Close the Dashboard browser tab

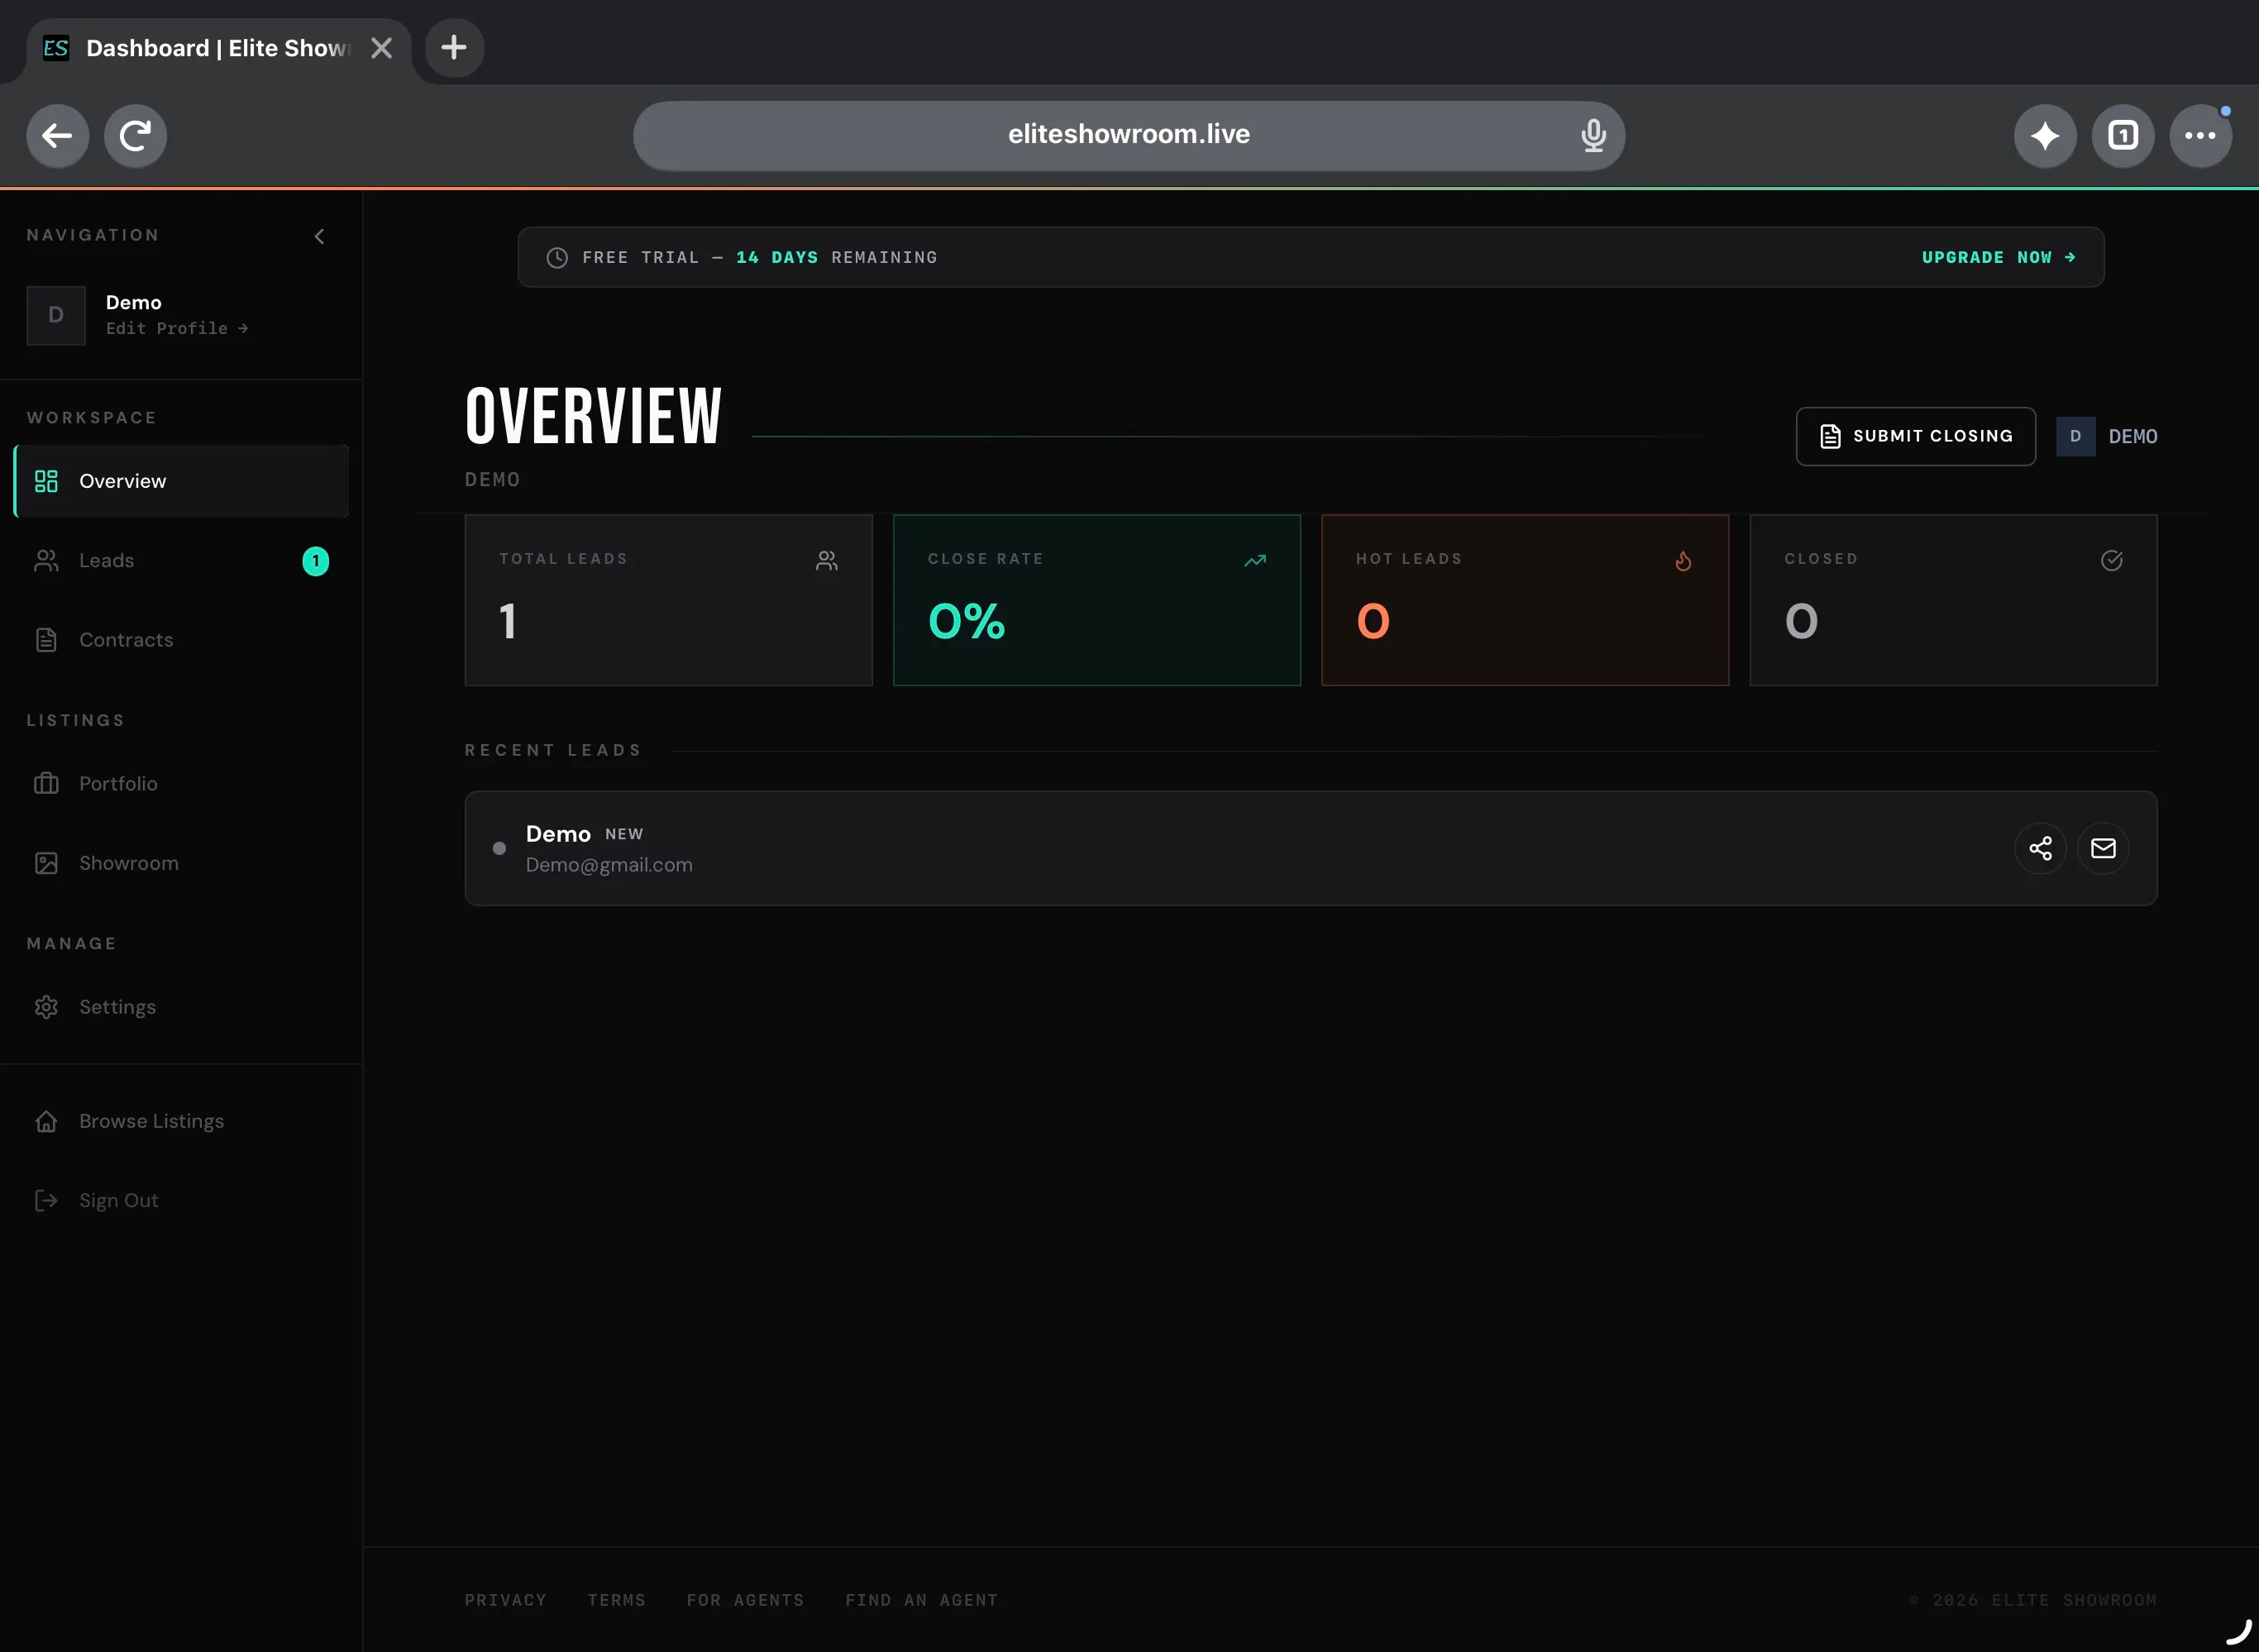click(381, 48)
